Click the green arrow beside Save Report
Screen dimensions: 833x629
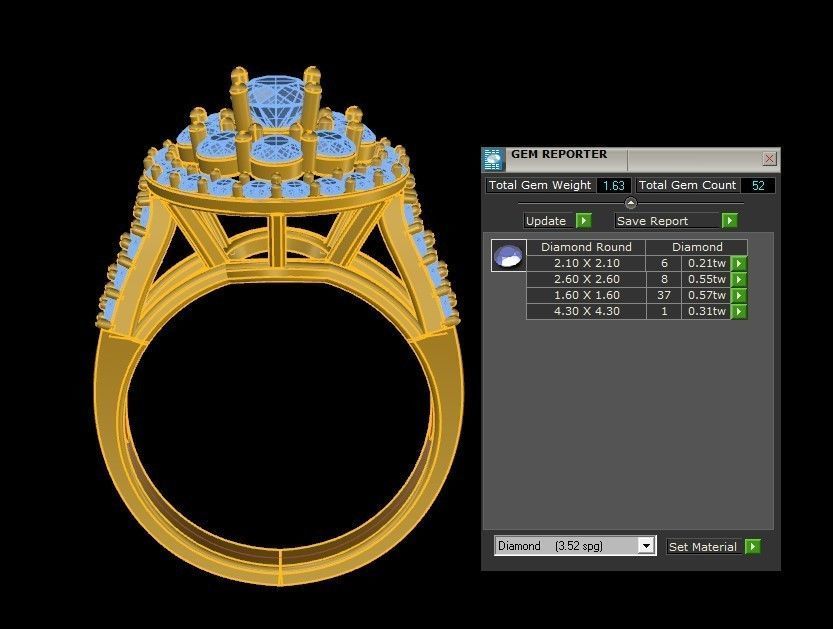pos(730,220)
